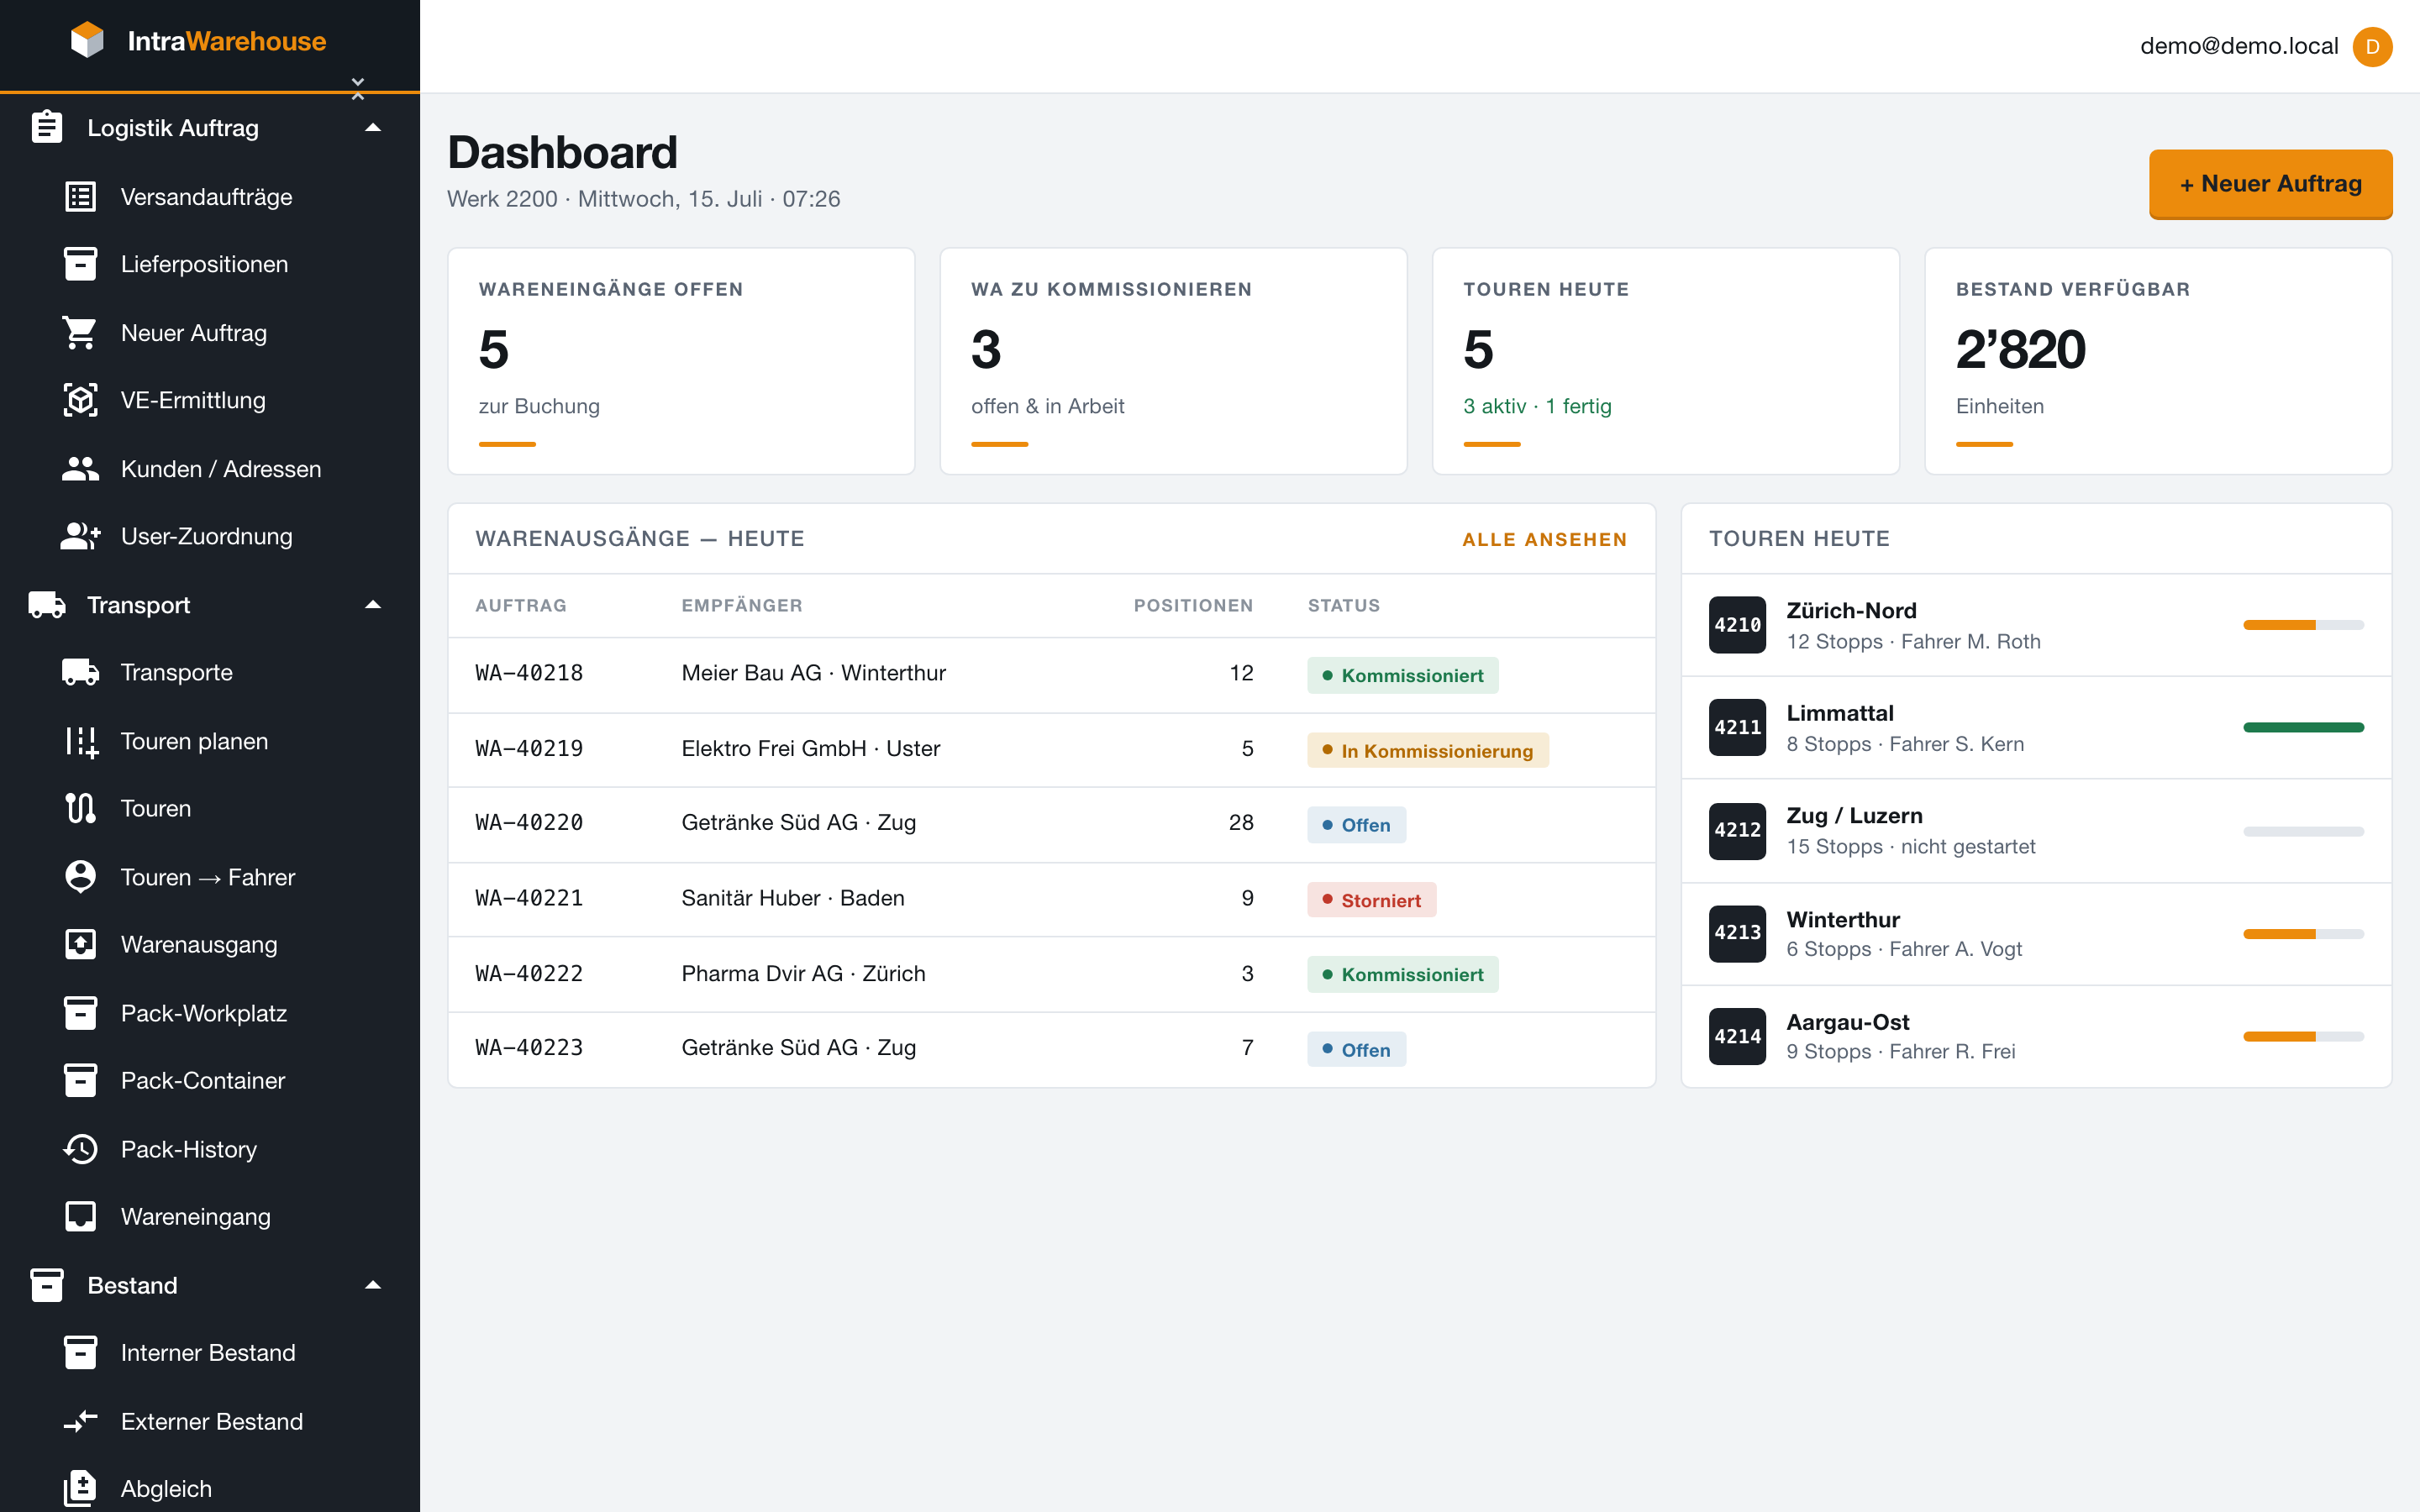
Task: Click the Externer Bestand arrows icon
Action: 80,1421
